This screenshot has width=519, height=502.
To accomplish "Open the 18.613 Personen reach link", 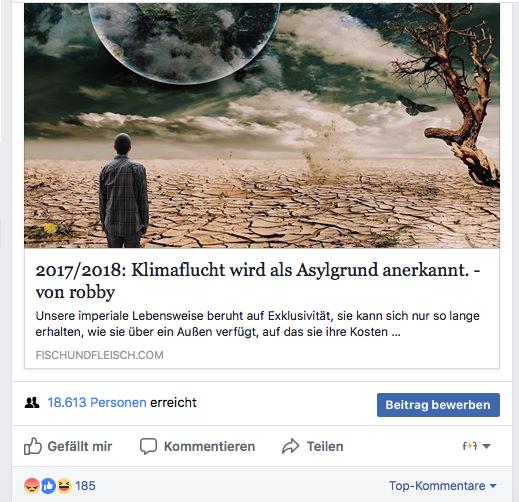I will tap(97, 403).
